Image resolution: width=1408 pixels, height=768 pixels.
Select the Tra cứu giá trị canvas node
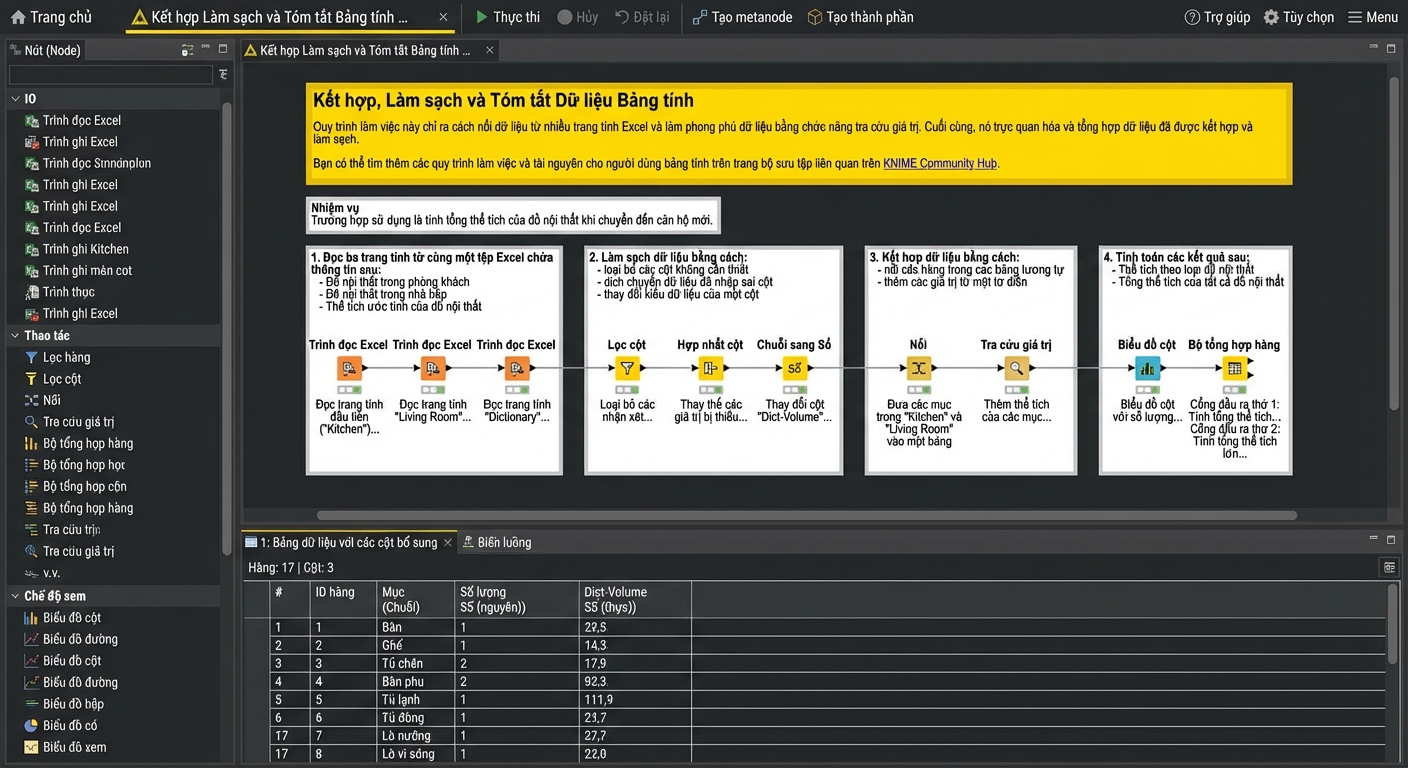(1016, 368)
